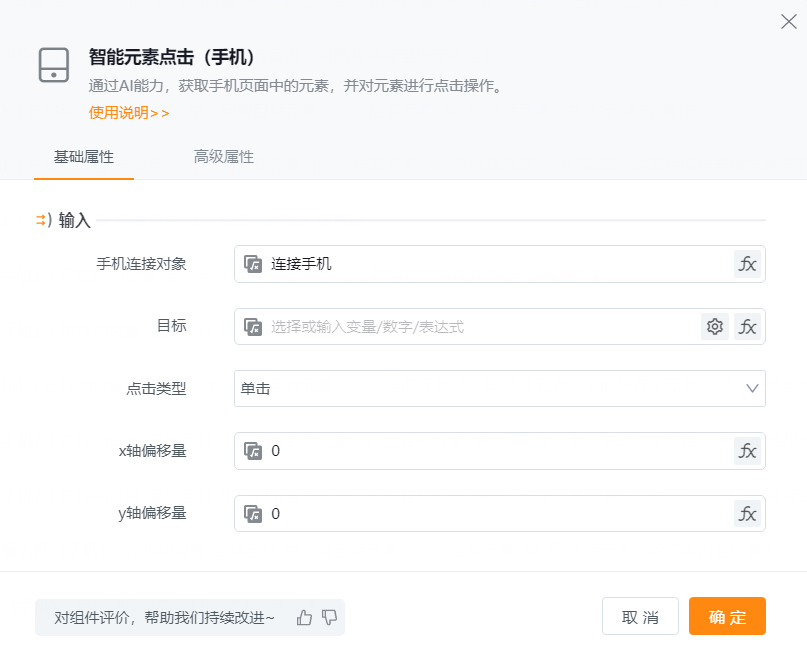This screenshot has height=650, width=807.
Task: Focus the 目标 input field
Action: (x=480, y=327)
